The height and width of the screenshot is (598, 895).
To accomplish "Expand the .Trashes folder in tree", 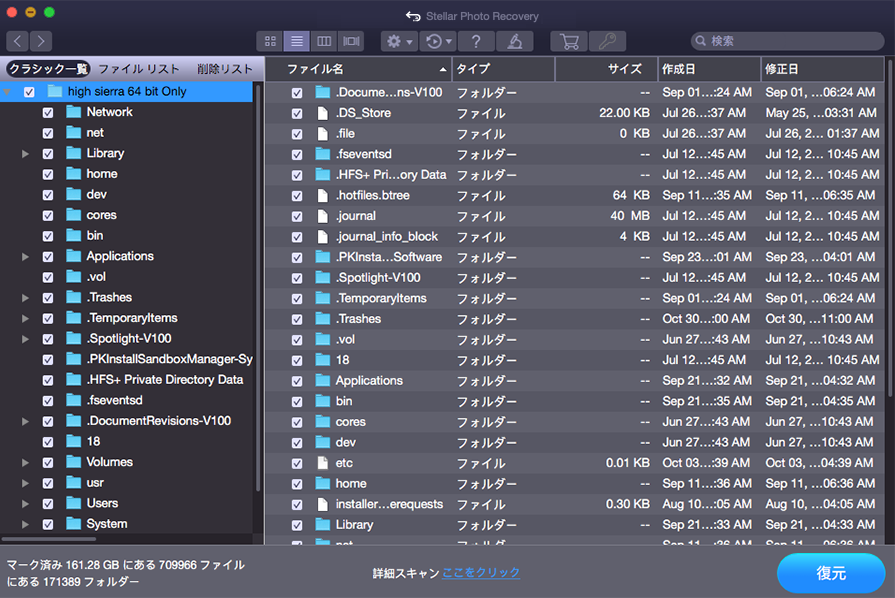I will coord(25,298).
